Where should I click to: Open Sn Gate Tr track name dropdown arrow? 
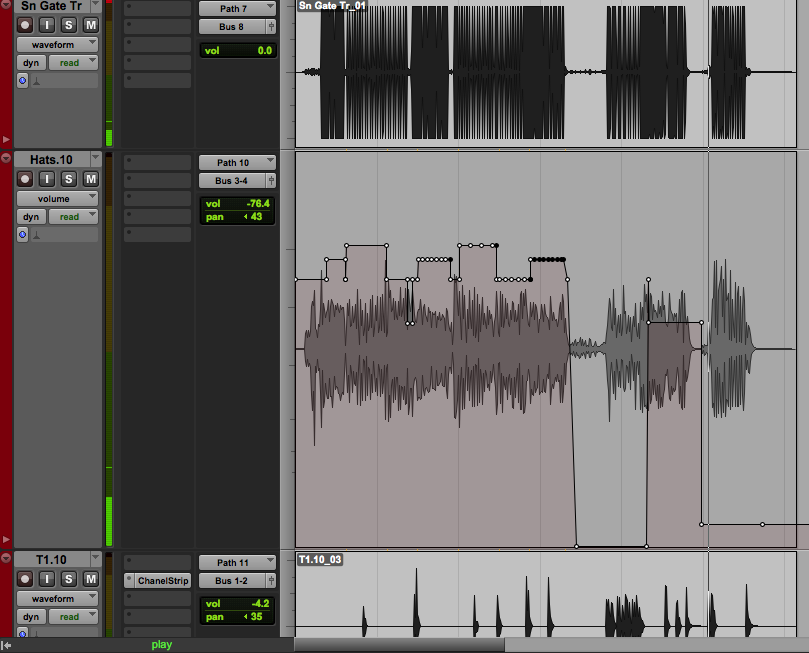(95, 5)
